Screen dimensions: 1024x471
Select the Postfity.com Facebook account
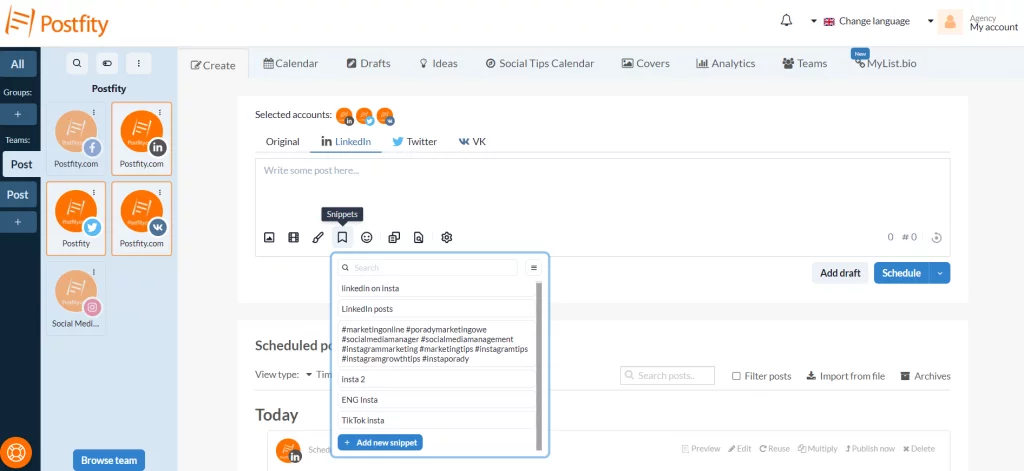[x=76, y=138]
